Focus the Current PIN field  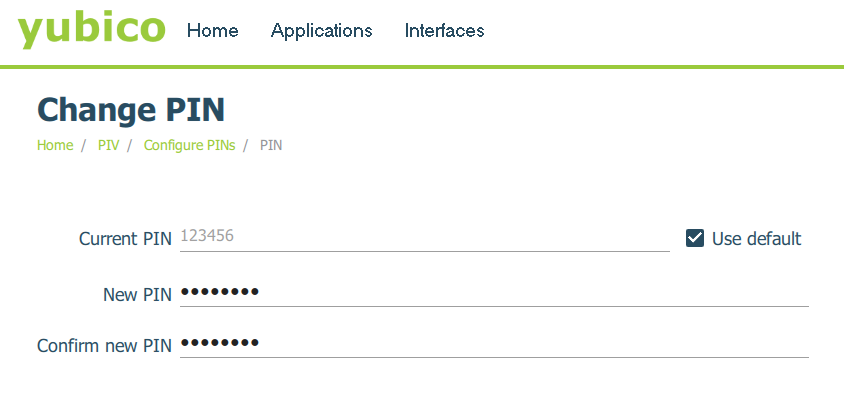pyautogui.click(x=424, y=238)
